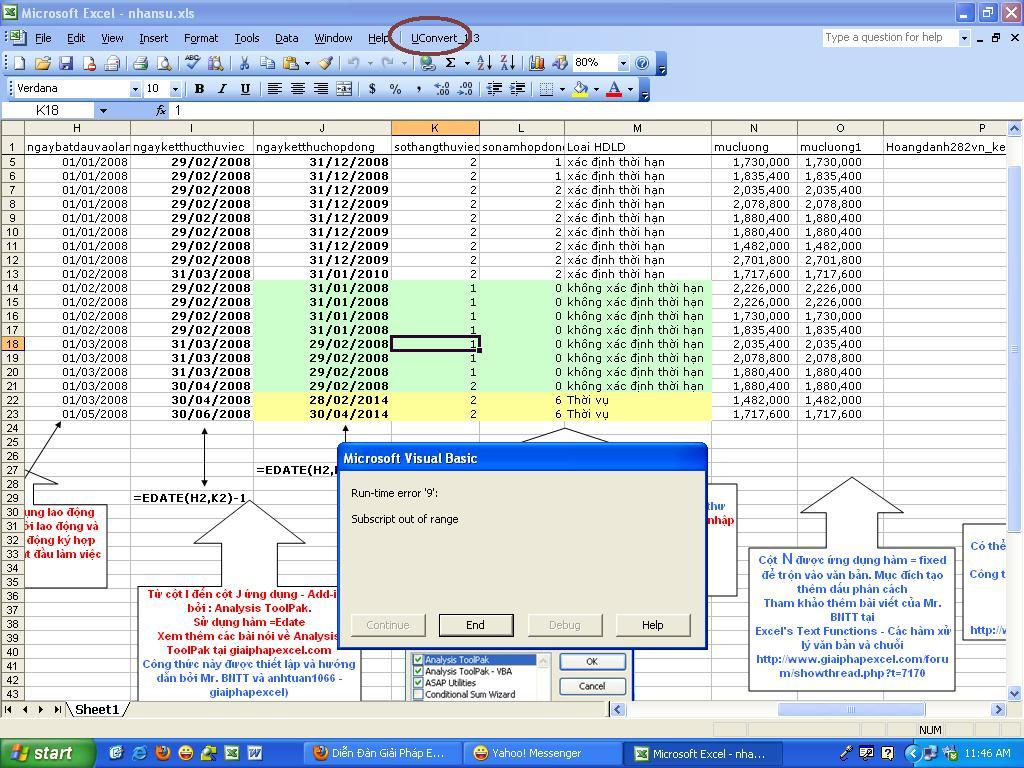Sort ascending with the A-Z icon
1024x768 pixels.
pos(485,63)
